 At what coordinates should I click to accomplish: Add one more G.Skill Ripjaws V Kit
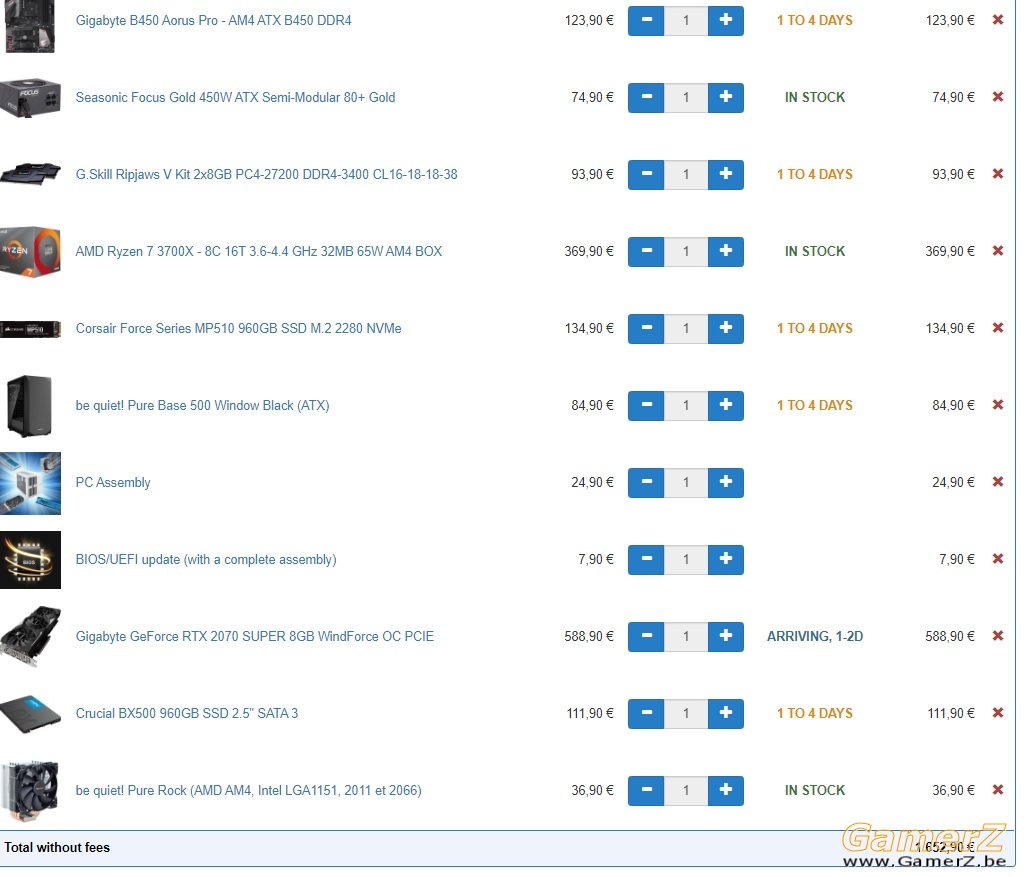[726, 174]
